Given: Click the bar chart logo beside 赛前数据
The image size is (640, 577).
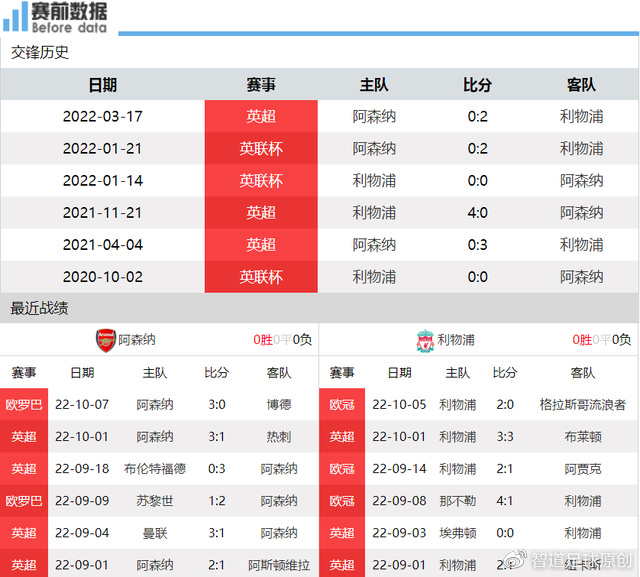Looking at the screenshot, I should (x=15, y=16).
